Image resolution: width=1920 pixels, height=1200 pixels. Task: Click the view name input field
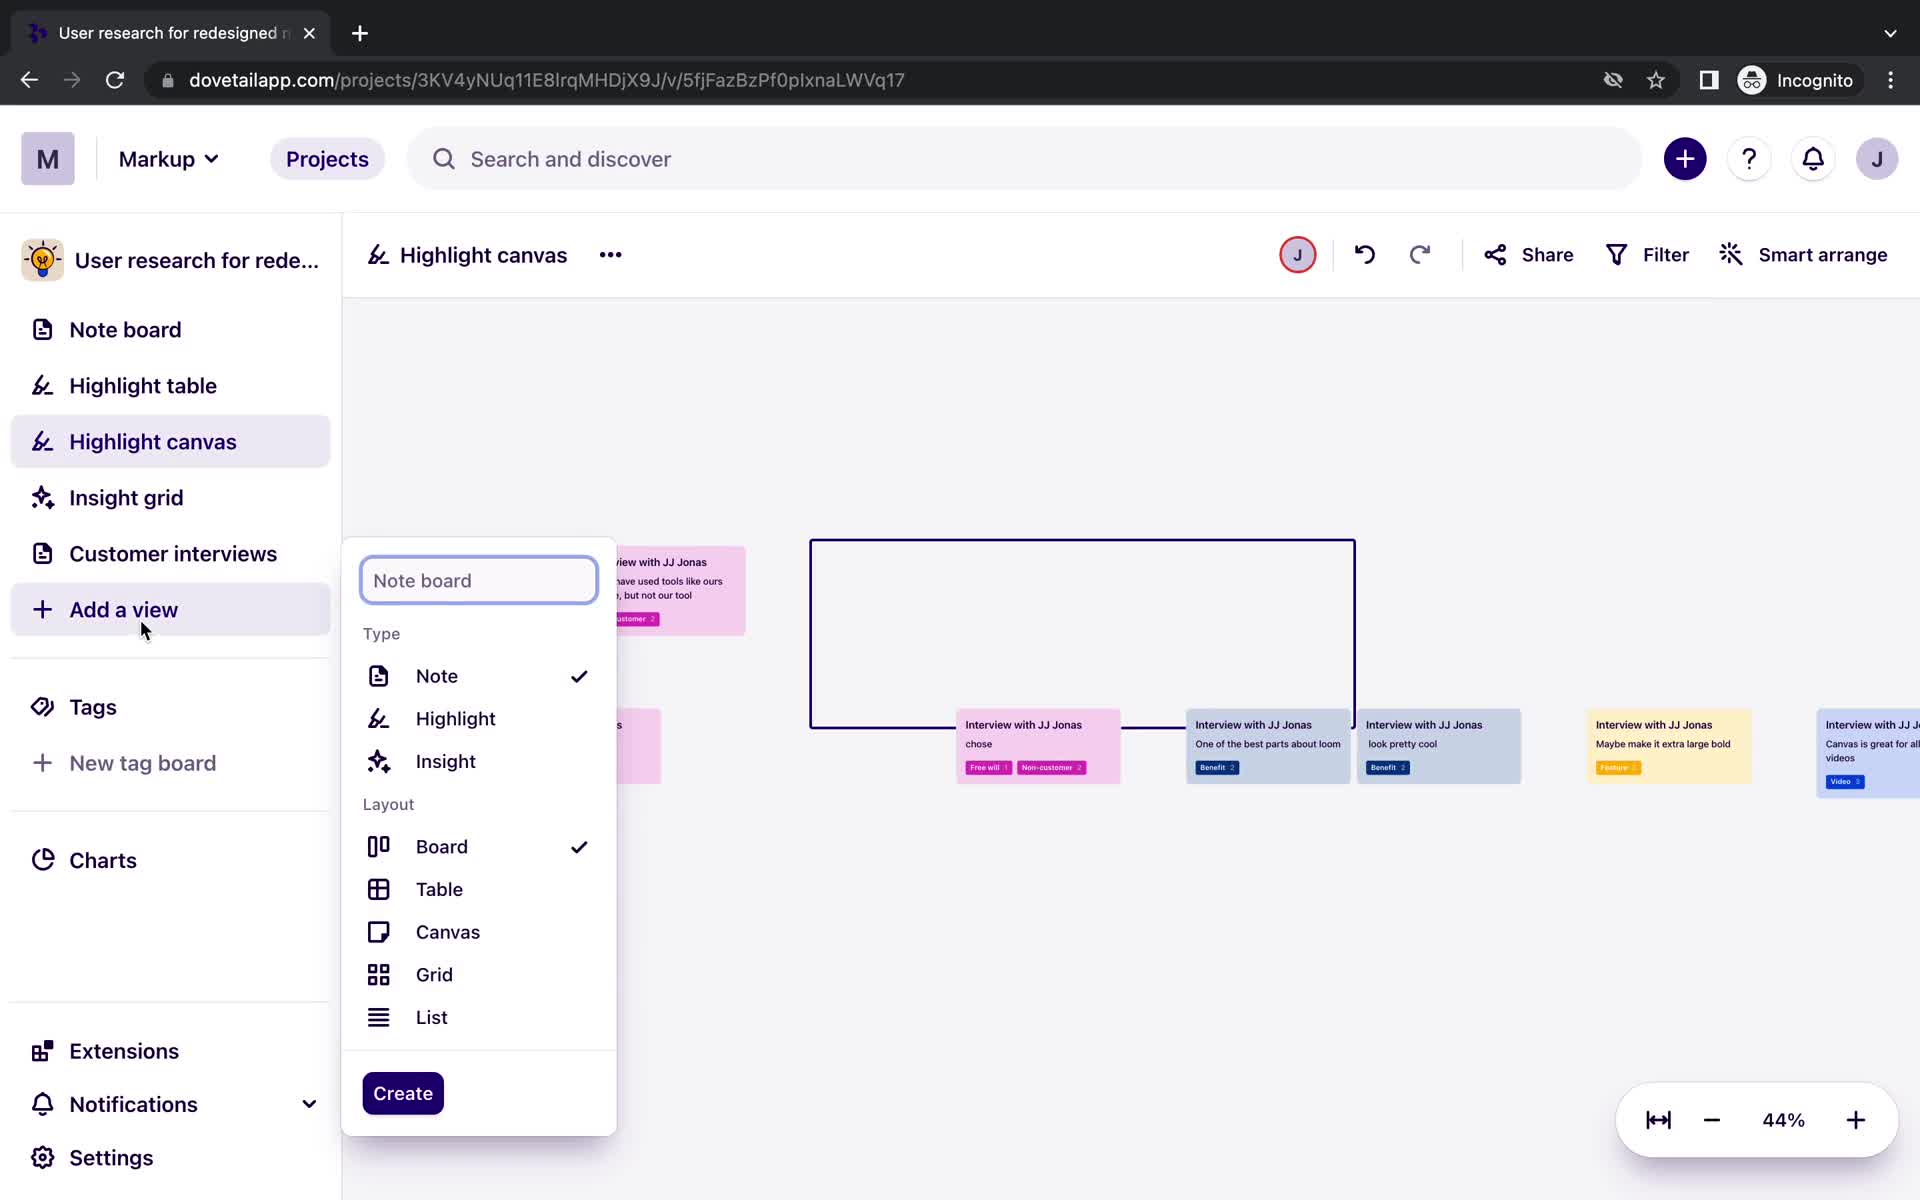point(480,579)
